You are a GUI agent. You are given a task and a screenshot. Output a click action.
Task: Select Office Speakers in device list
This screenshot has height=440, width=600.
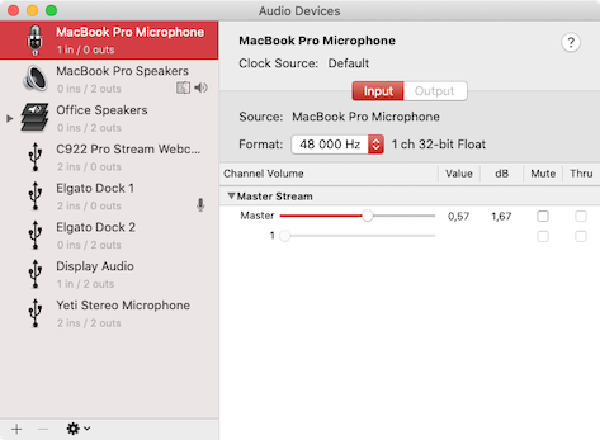109,118
